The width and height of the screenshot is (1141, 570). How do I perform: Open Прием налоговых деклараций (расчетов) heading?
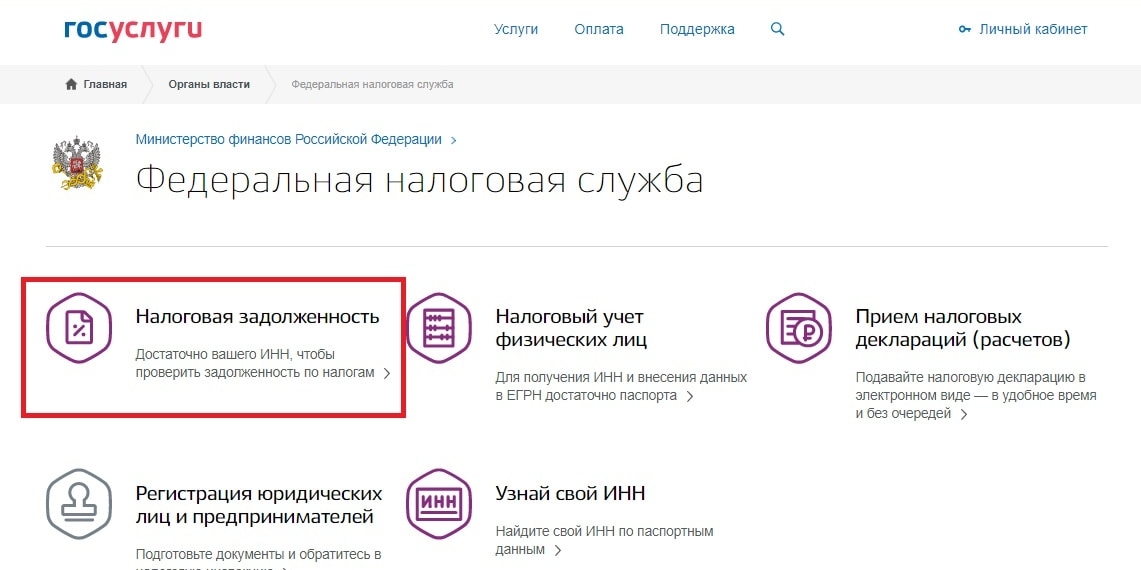pyautogui.click(x=962, y=328)
